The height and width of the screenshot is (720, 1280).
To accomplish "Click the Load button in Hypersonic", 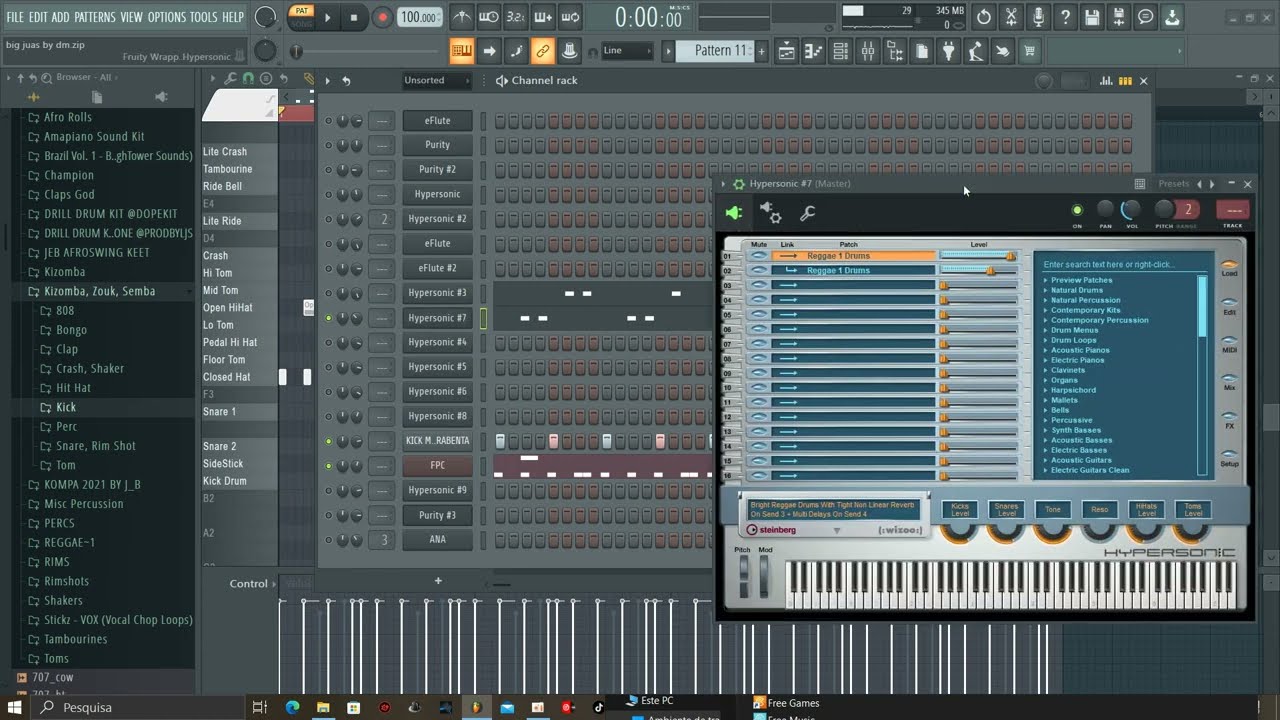I will pyautogui.click(x=1229, y=268).
